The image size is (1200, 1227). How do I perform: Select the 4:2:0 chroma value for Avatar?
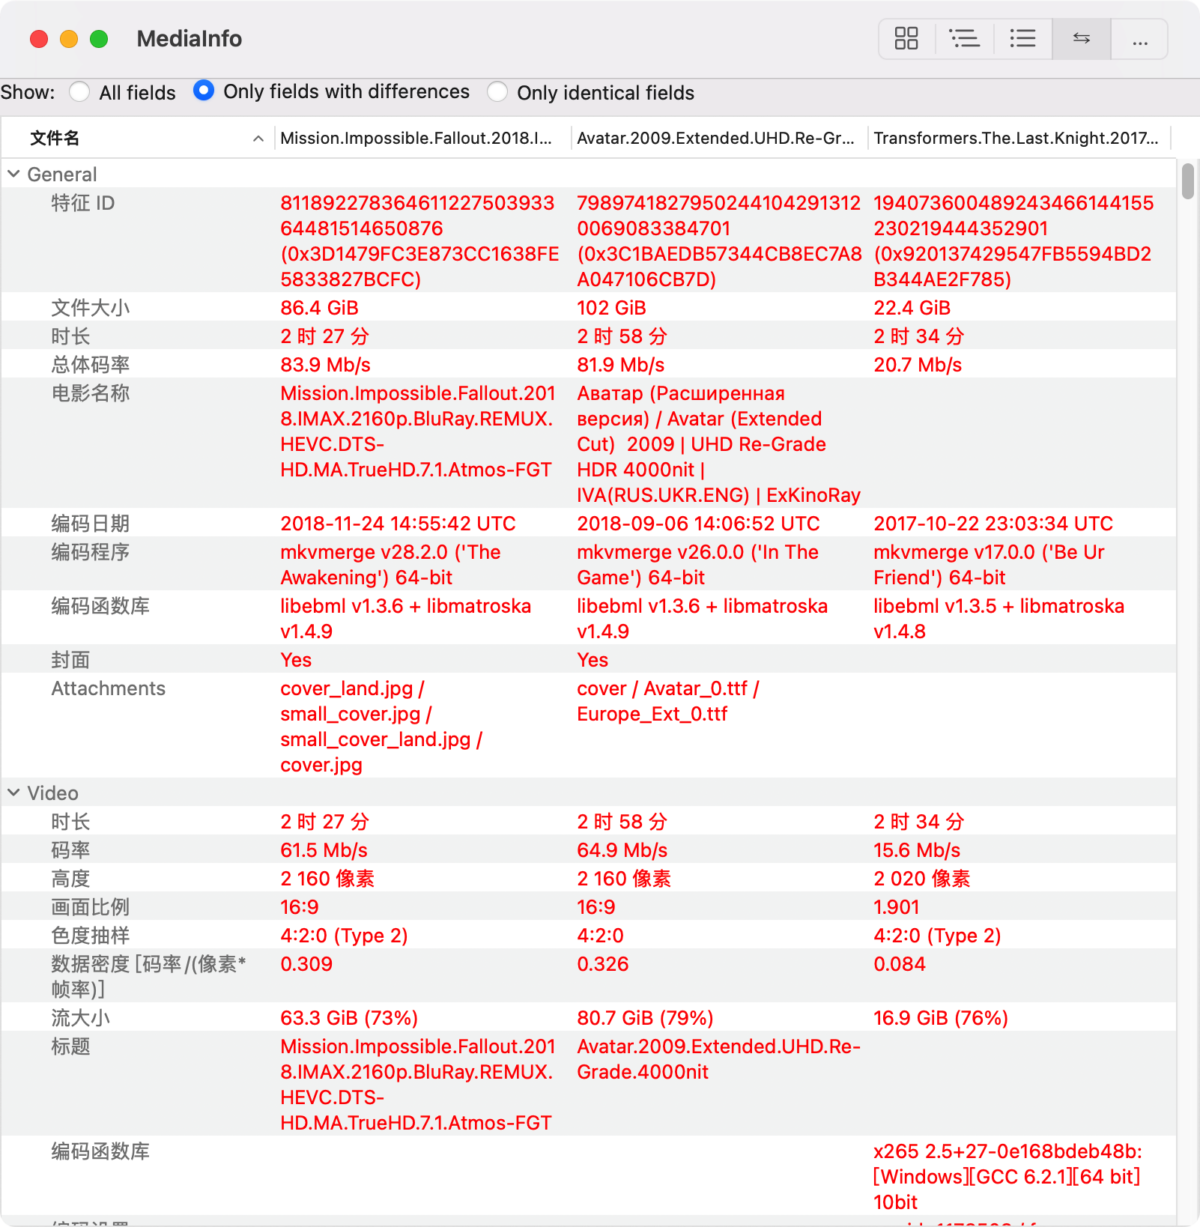[x=600, y=936]
